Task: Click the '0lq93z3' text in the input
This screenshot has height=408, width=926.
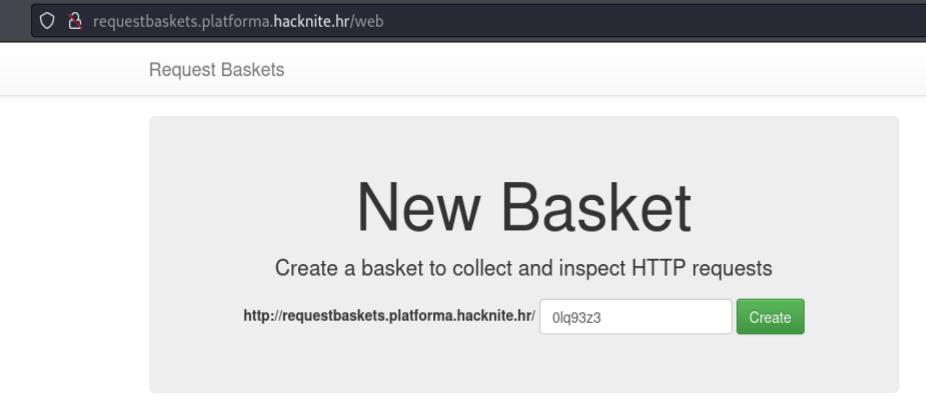Action: click(x=575, y=318)
